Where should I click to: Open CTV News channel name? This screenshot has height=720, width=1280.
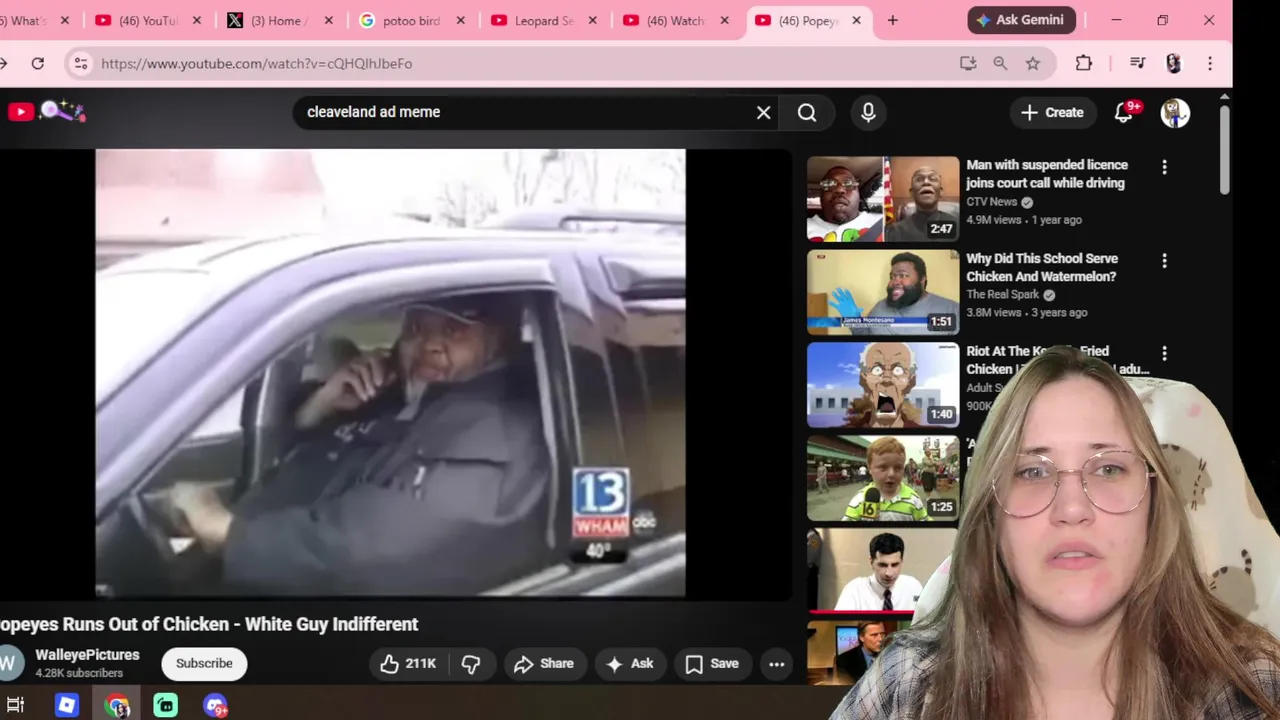[991, 201]
